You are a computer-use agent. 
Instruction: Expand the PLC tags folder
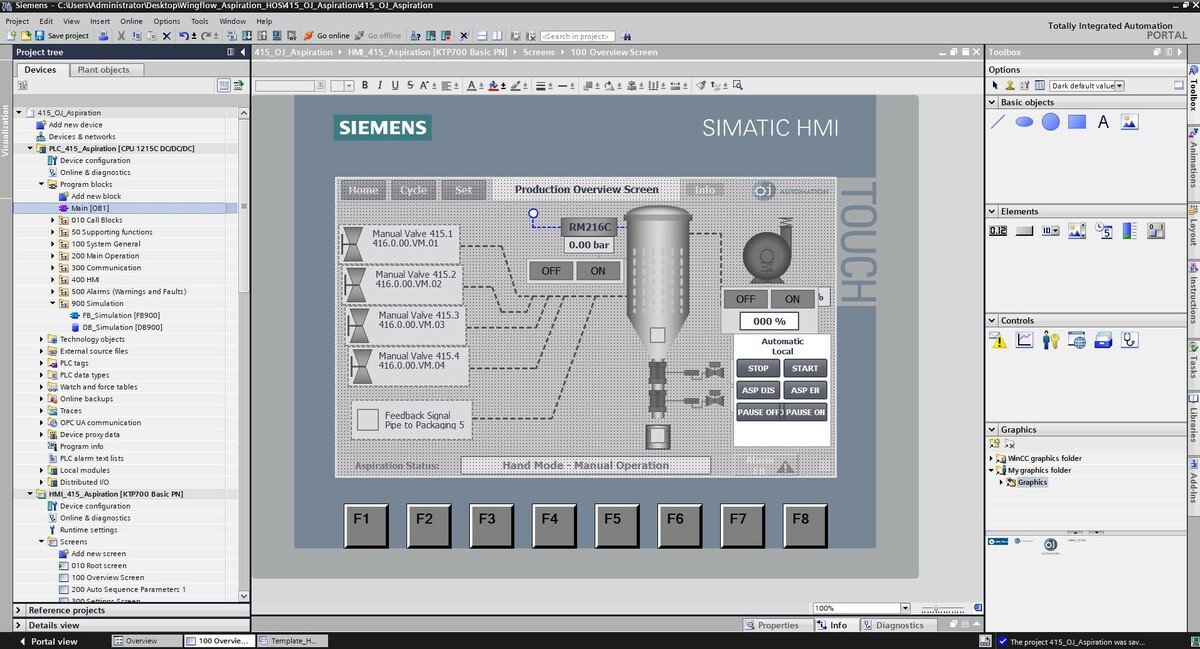click(x=42, y=363)
